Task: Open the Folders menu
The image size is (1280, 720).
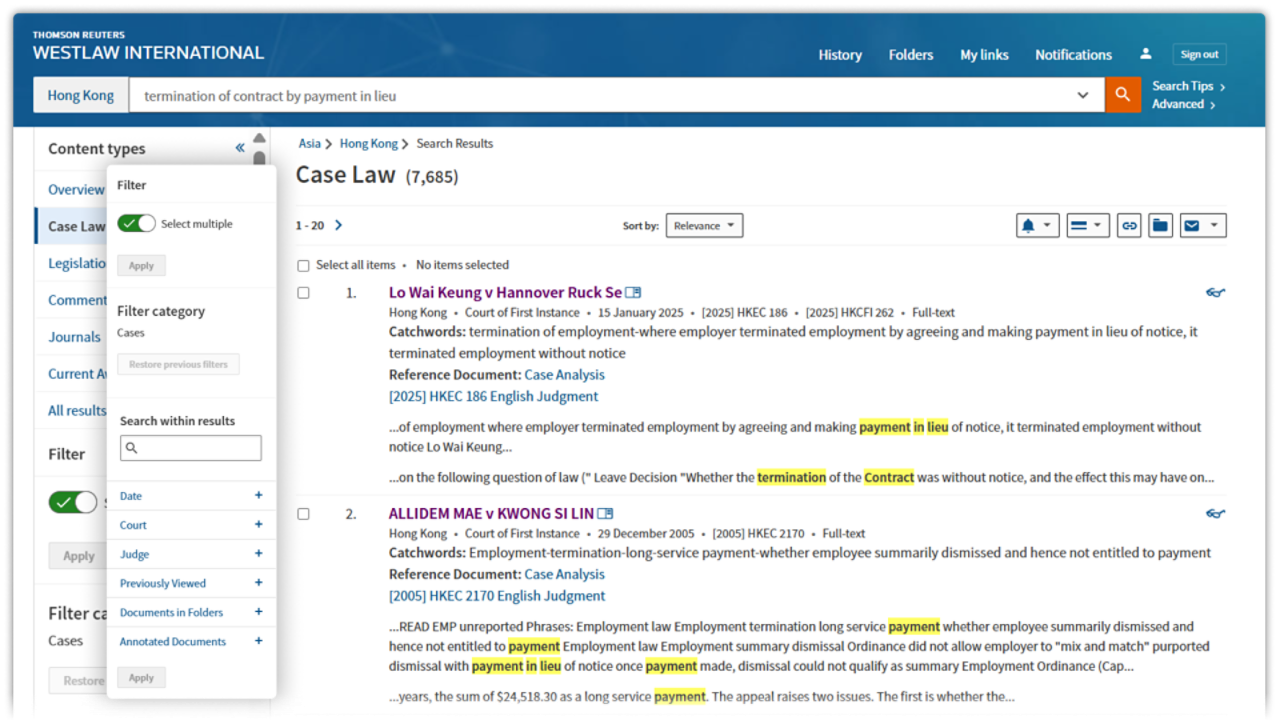Action: tap(910, 55)
